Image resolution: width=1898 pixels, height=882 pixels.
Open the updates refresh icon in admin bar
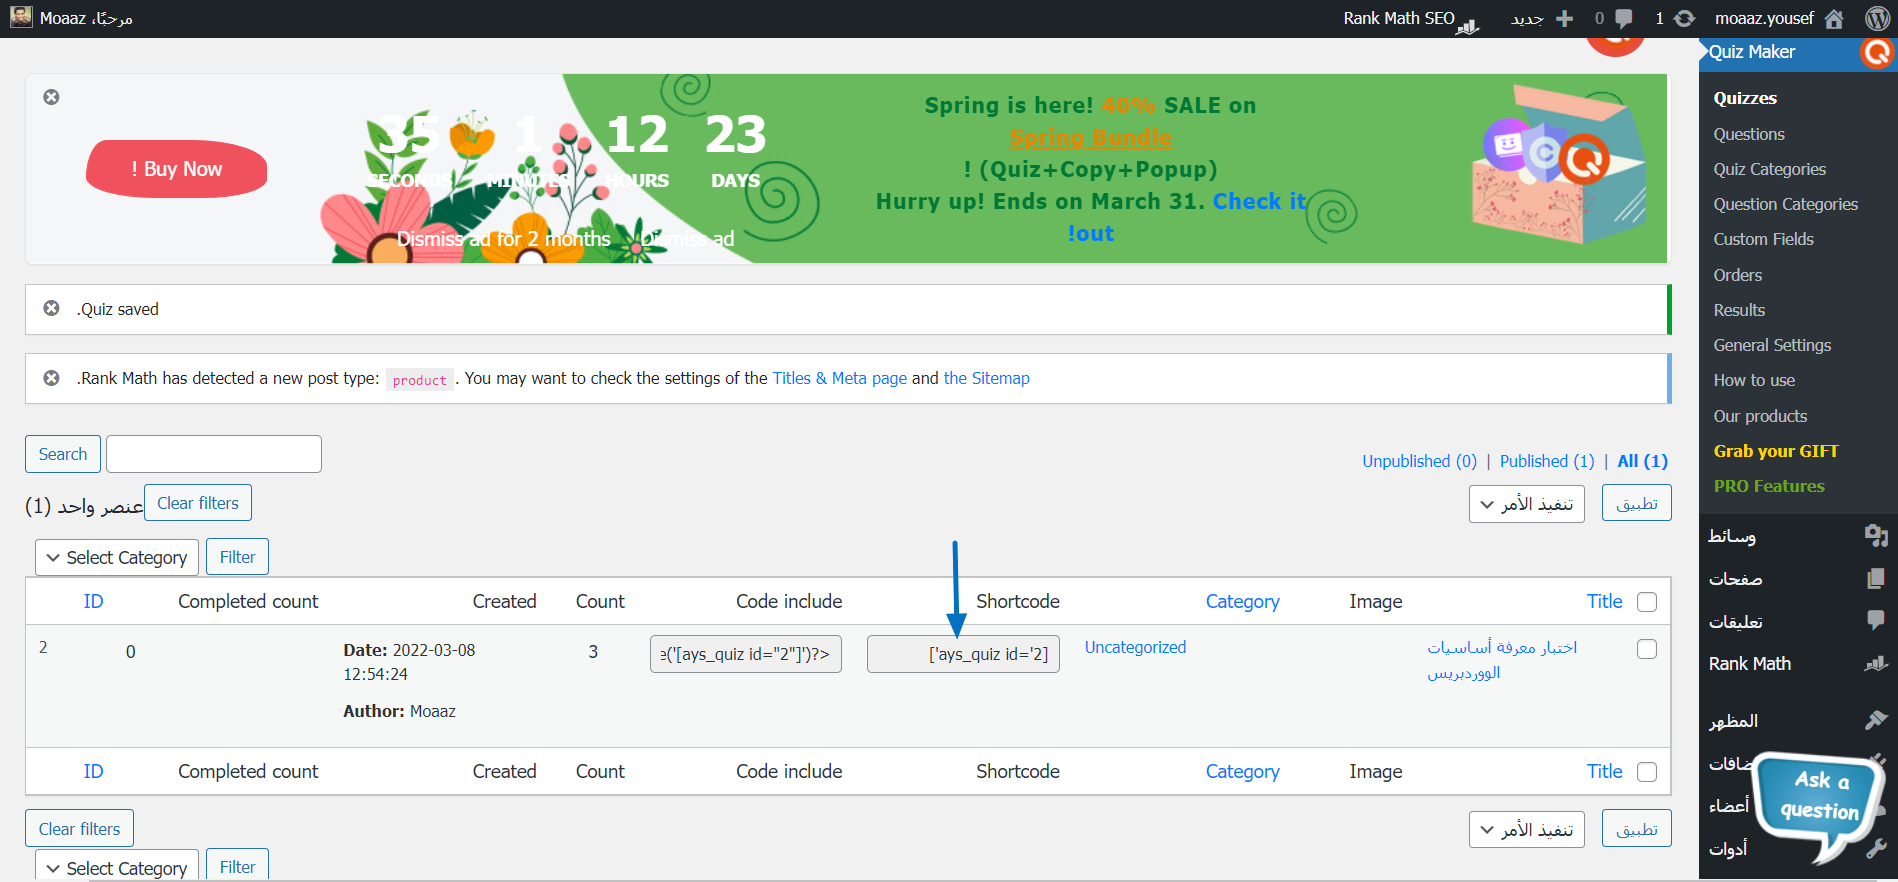(1685, 18)
